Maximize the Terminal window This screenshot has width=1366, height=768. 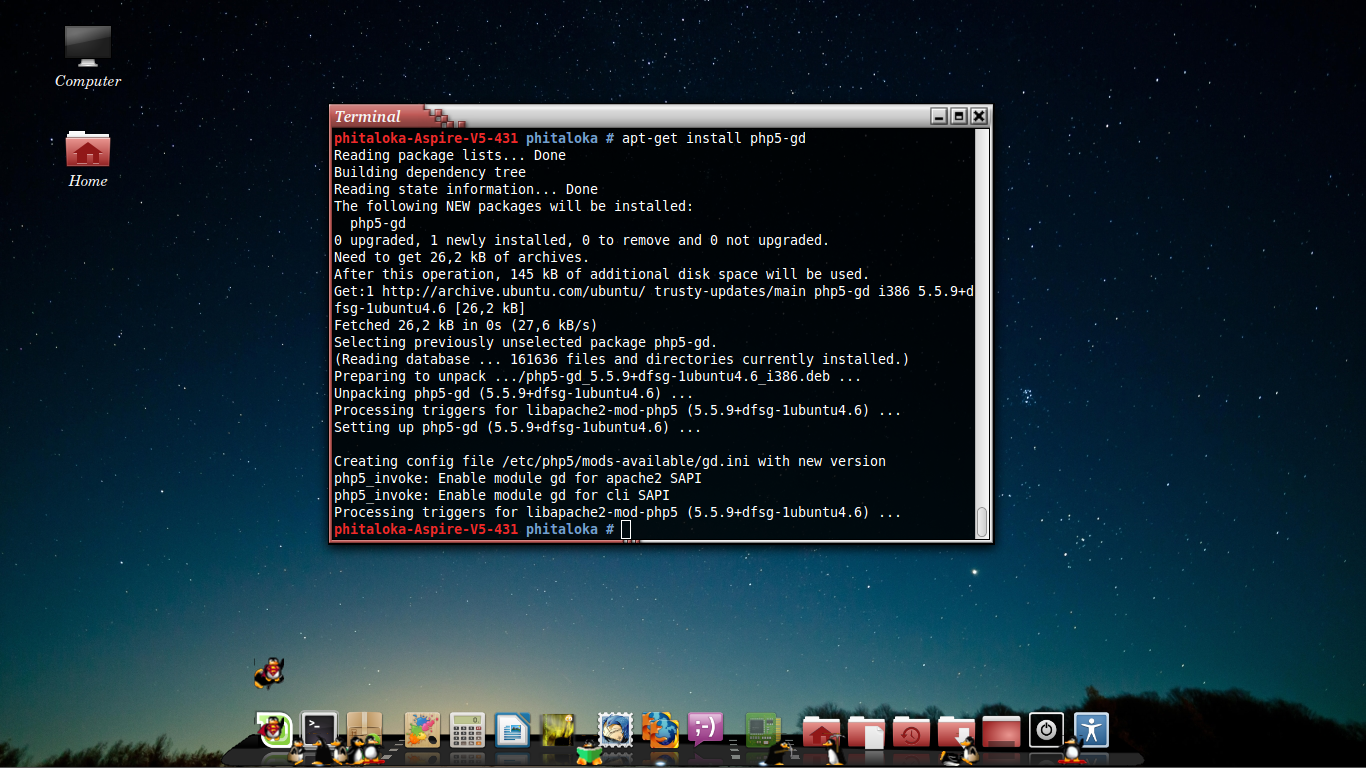[959, 116]
